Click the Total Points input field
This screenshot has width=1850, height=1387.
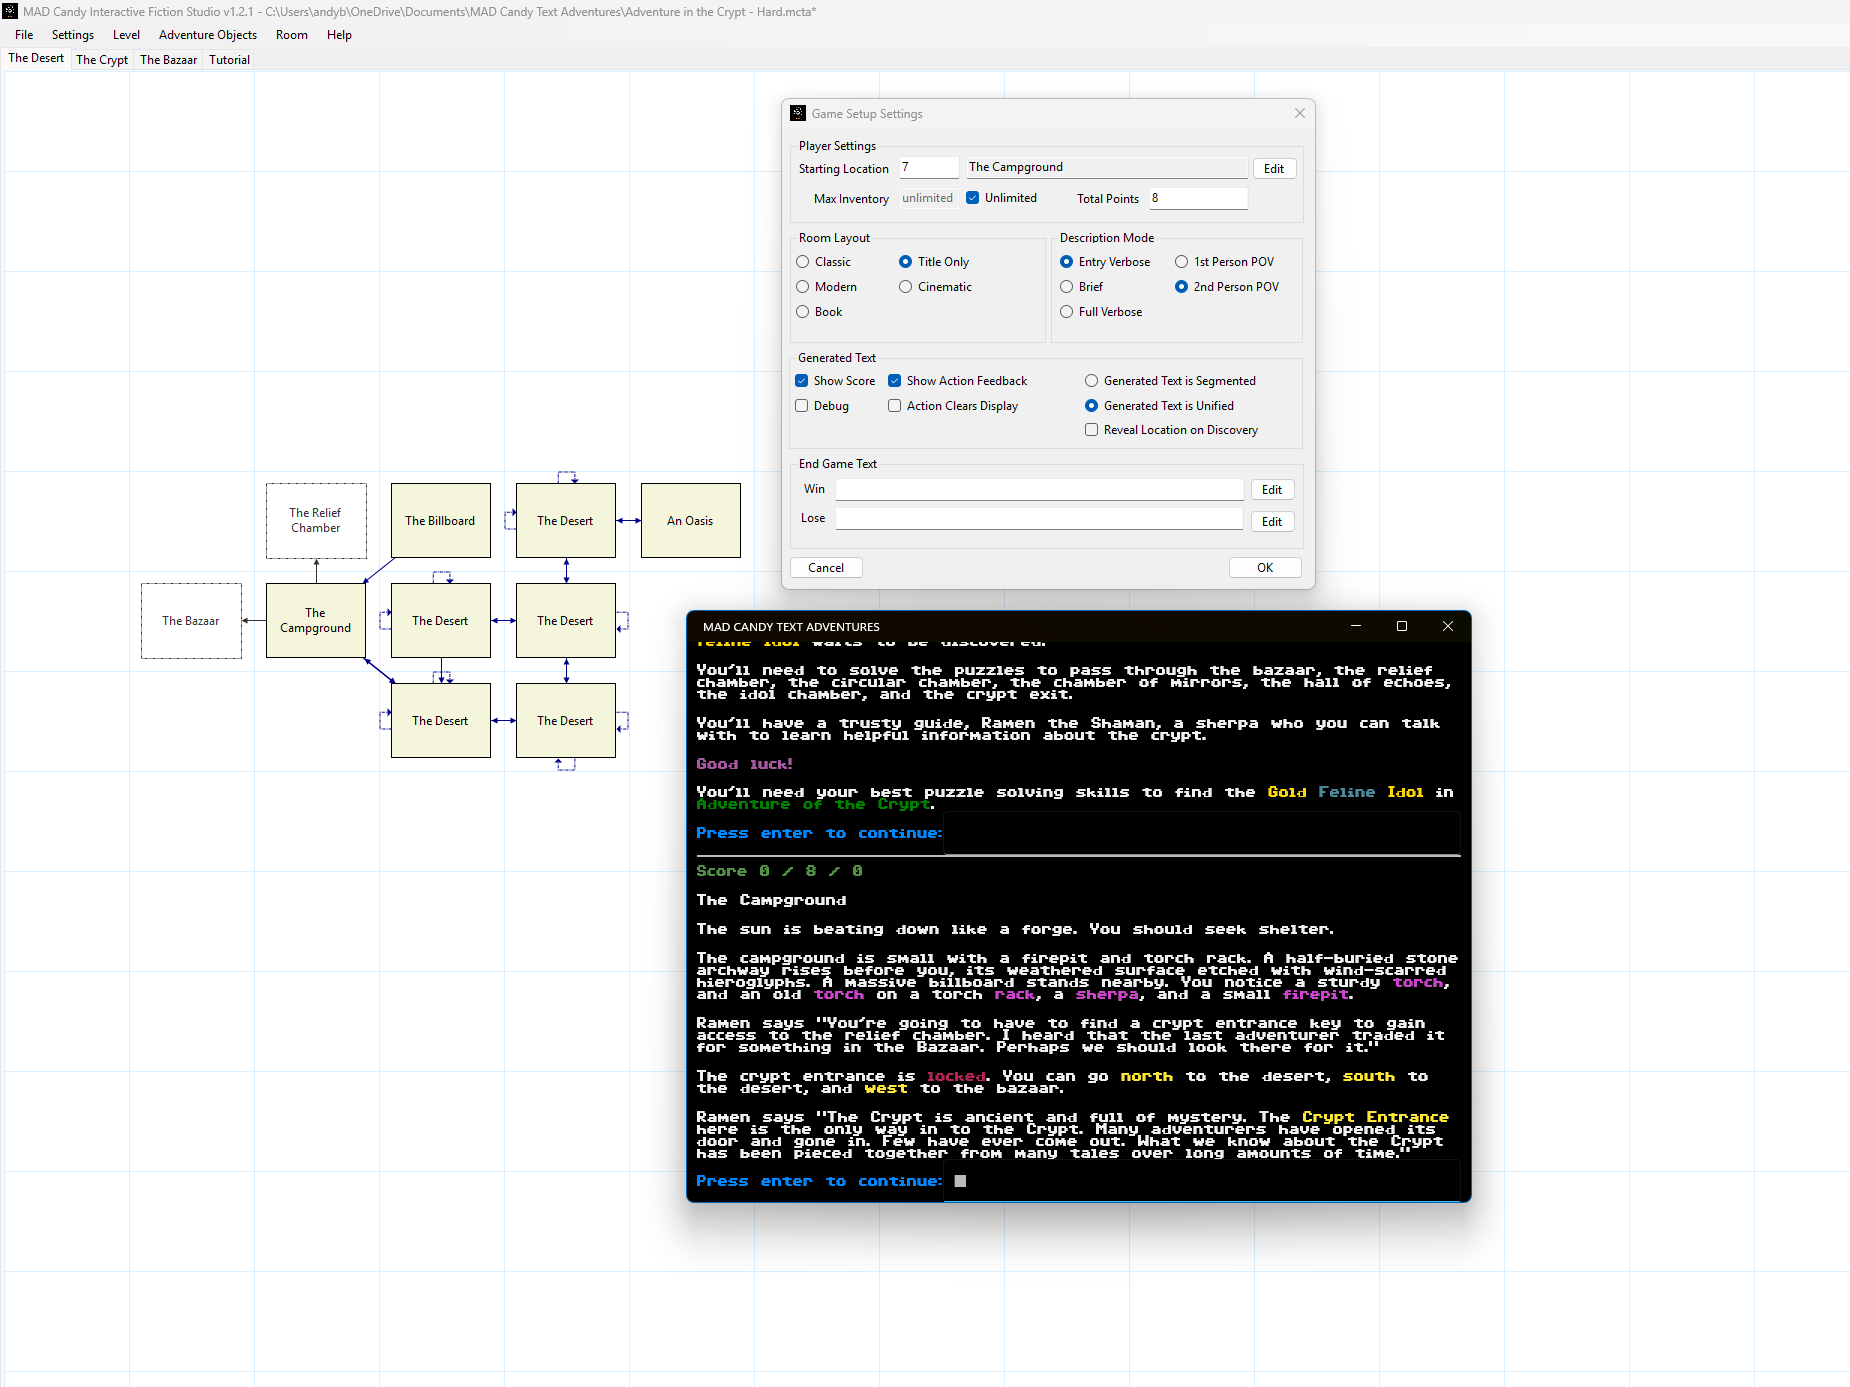click(1198, 199)
